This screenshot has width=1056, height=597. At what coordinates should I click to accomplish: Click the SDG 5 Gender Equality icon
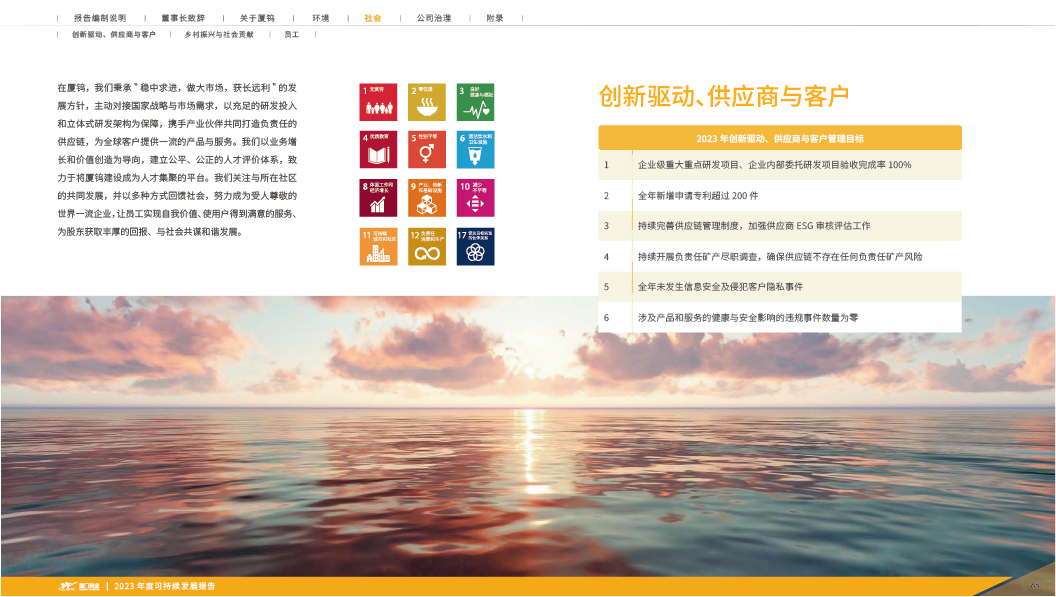coord(427,150)
